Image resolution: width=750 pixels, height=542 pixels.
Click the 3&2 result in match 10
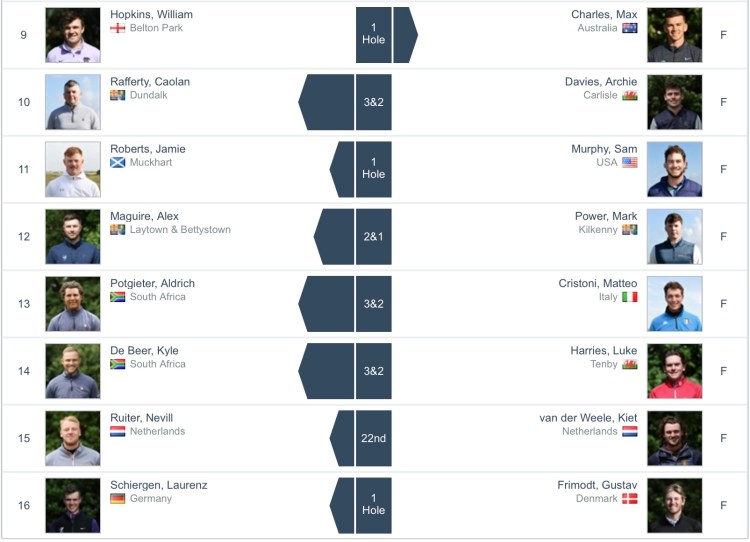click(x=373, y=102)
